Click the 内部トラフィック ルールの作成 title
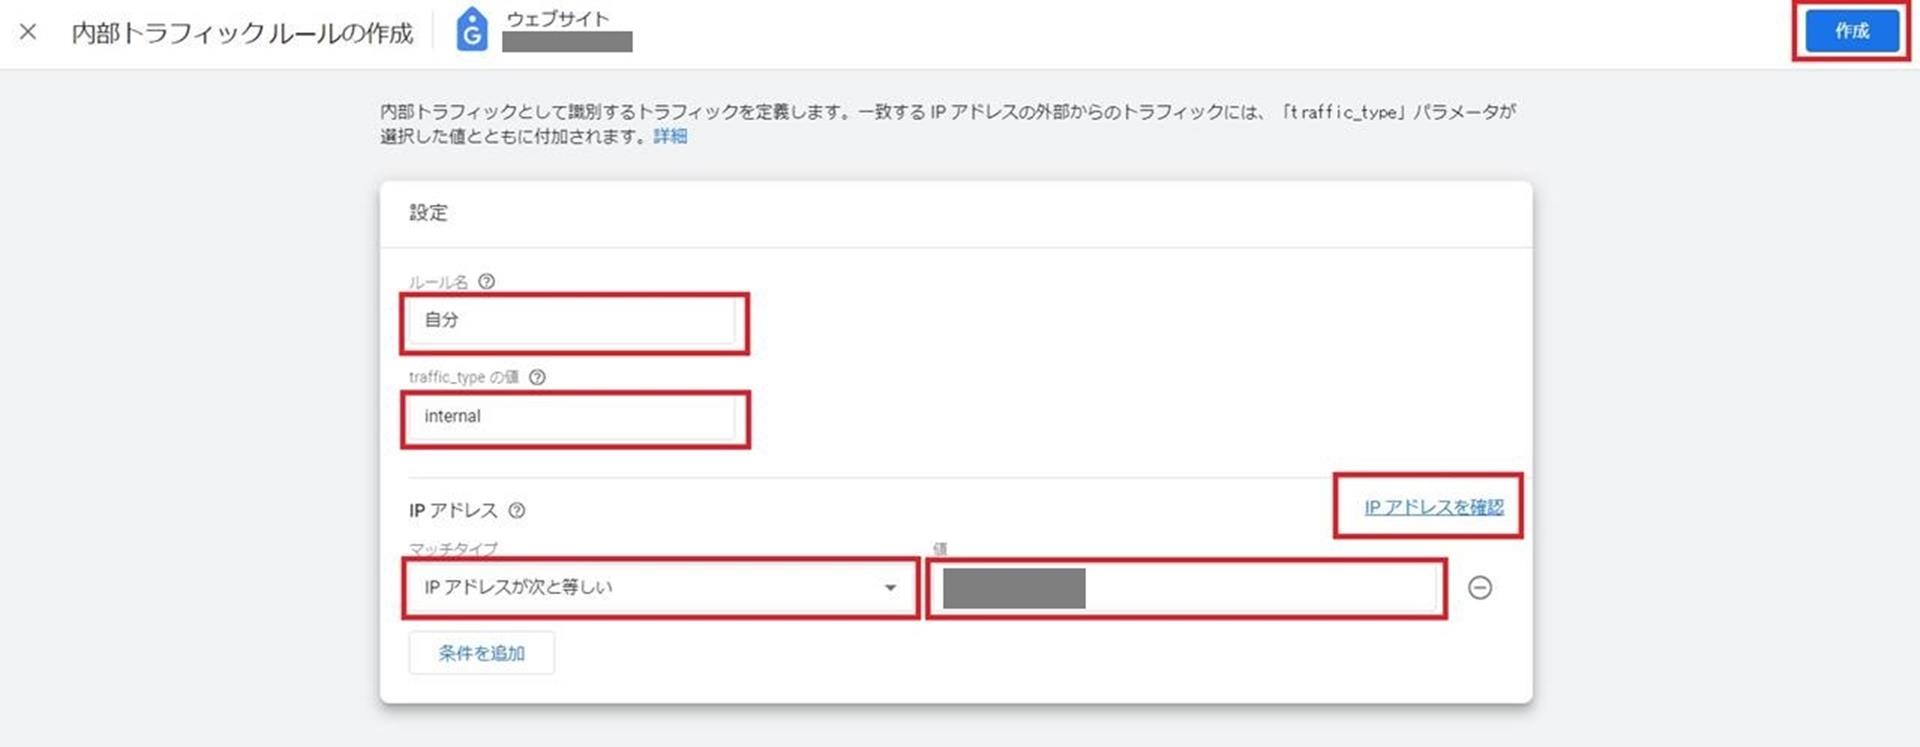The width and height of the screenshot is (1920, 747). [x=242, y=33]
